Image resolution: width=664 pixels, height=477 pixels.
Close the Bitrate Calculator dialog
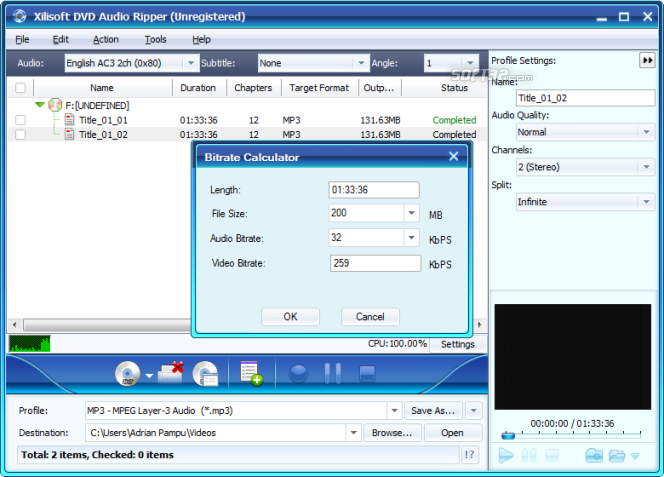[454, 156]
